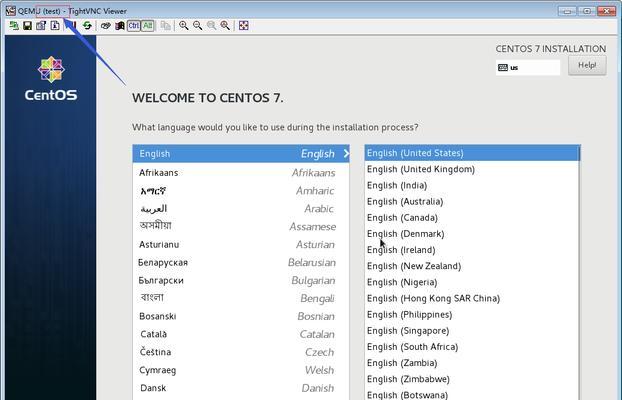Click the TightVNC title bar app icon
622x400 pixels.
click(x=11, y=11)
